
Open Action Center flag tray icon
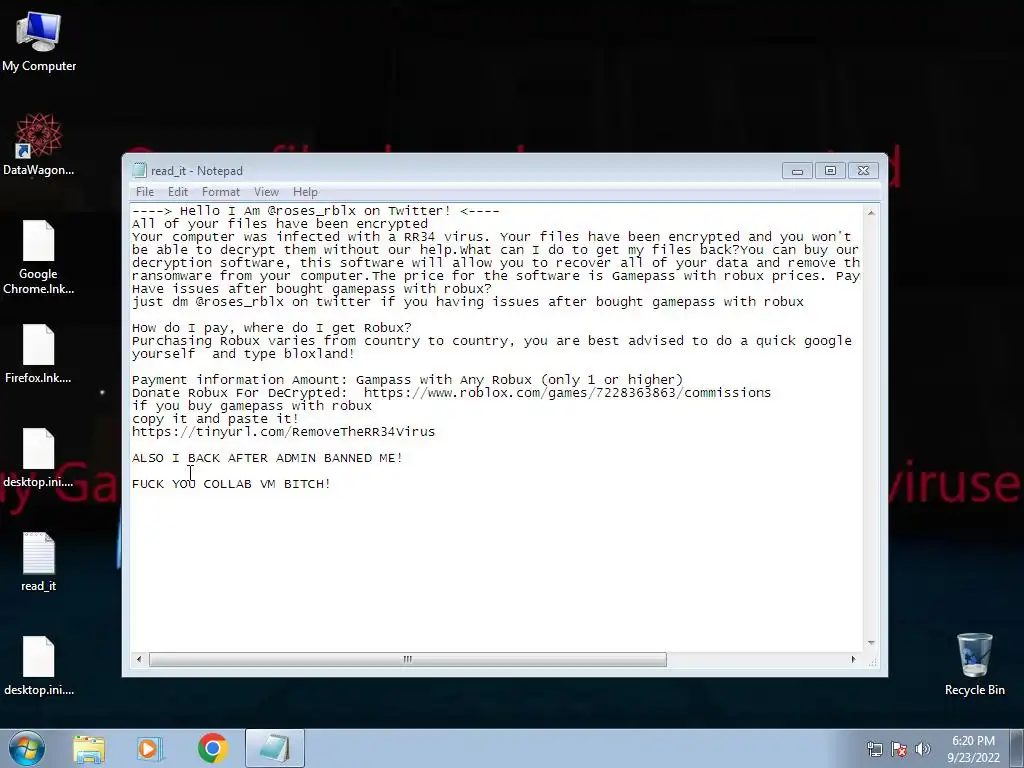899,749
